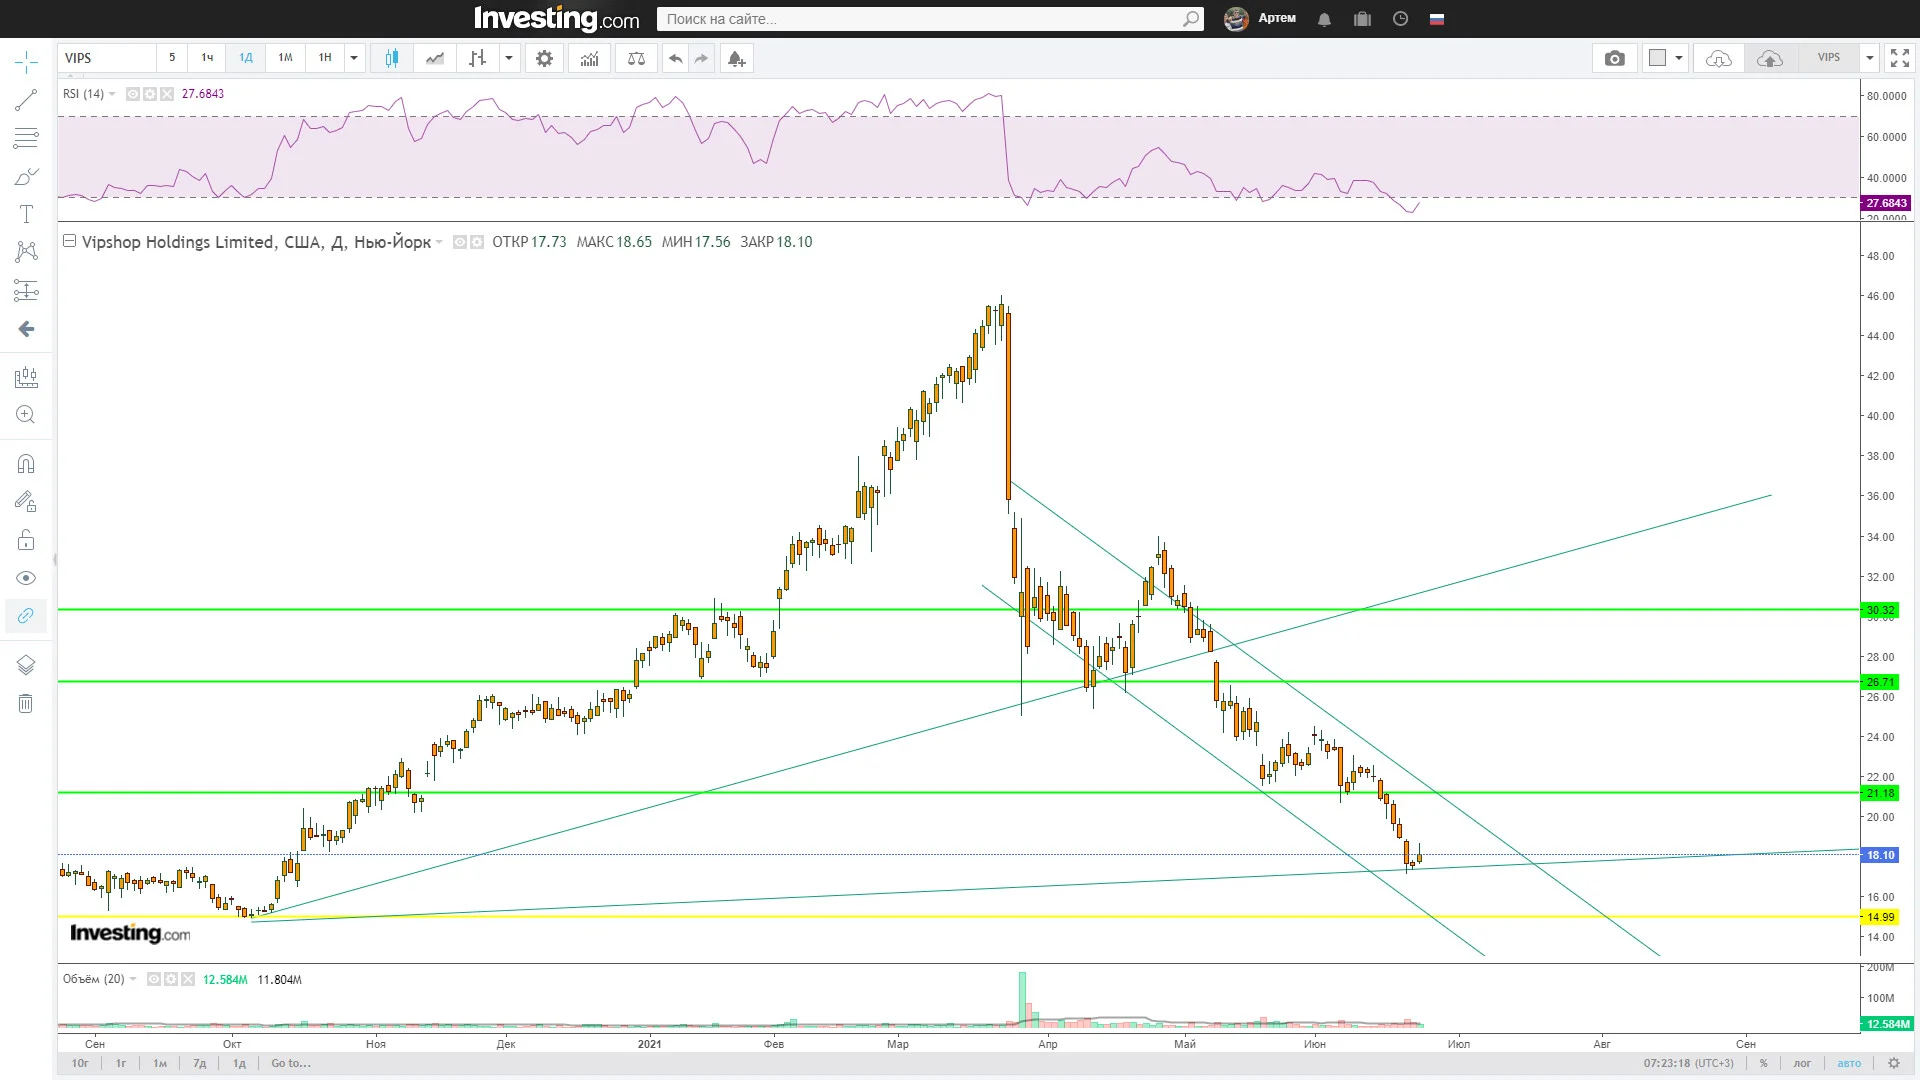The width and height of the screenshot is (1920, 1080).
Task: Open the compare symbols scale icon
Action: (636, 58)
